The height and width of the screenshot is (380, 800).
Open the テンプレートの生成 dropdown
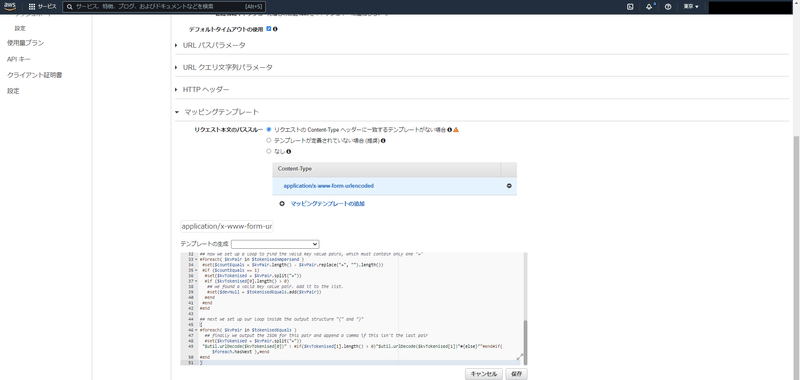pos(275,244)
